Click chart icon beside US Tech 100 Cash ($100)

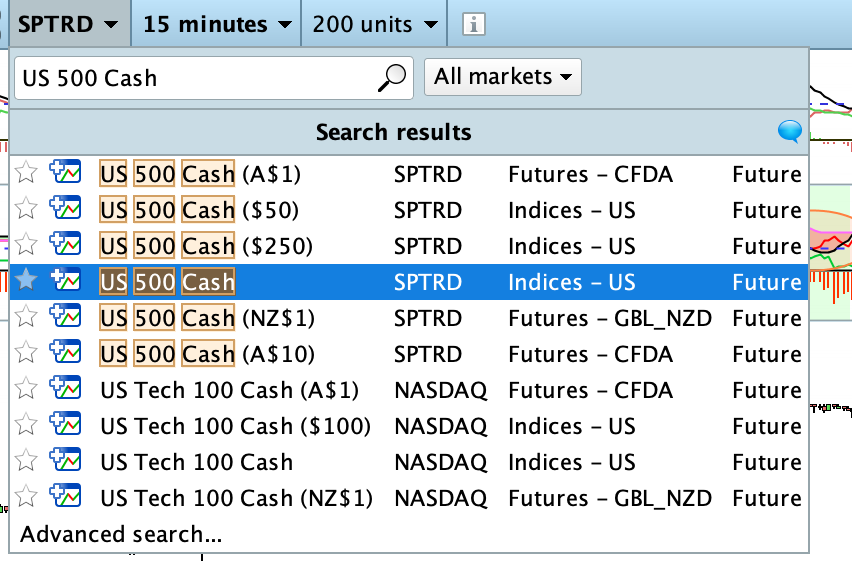(x=66, y=426)
